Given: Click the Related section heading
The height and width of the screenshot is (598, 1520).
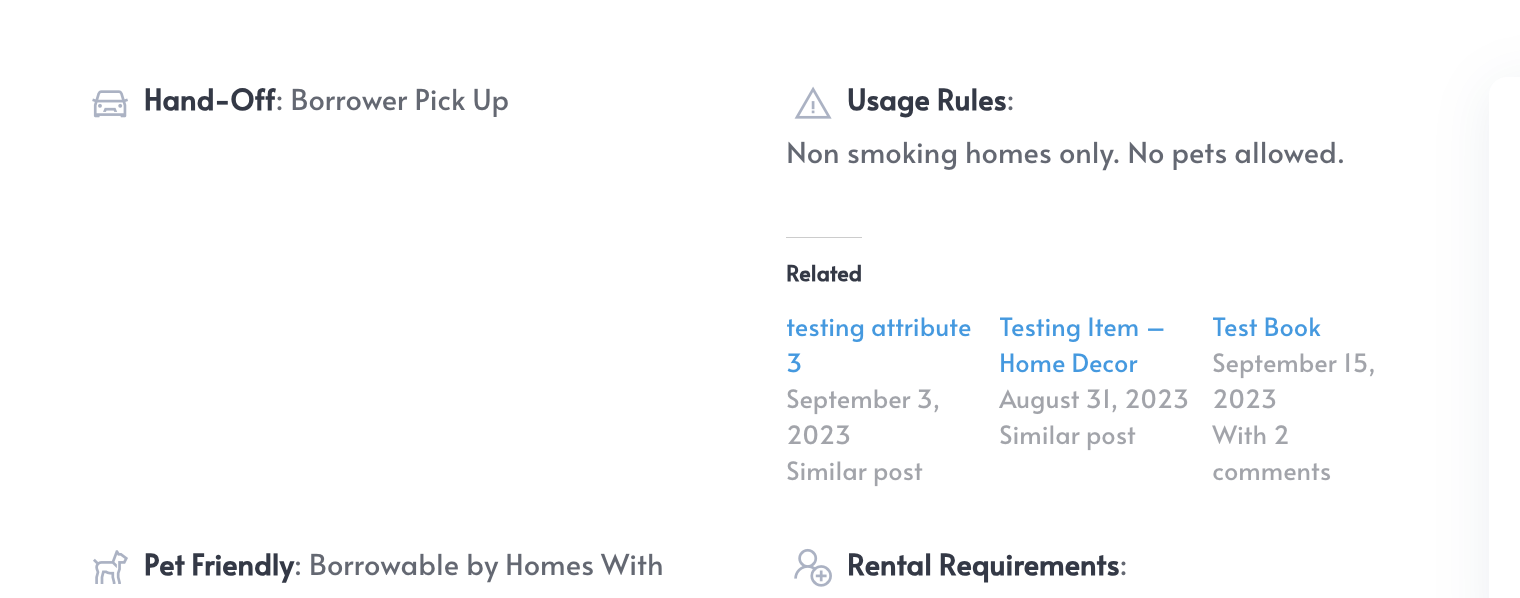Looking at the screenshot, I should [x=824, y=274].
